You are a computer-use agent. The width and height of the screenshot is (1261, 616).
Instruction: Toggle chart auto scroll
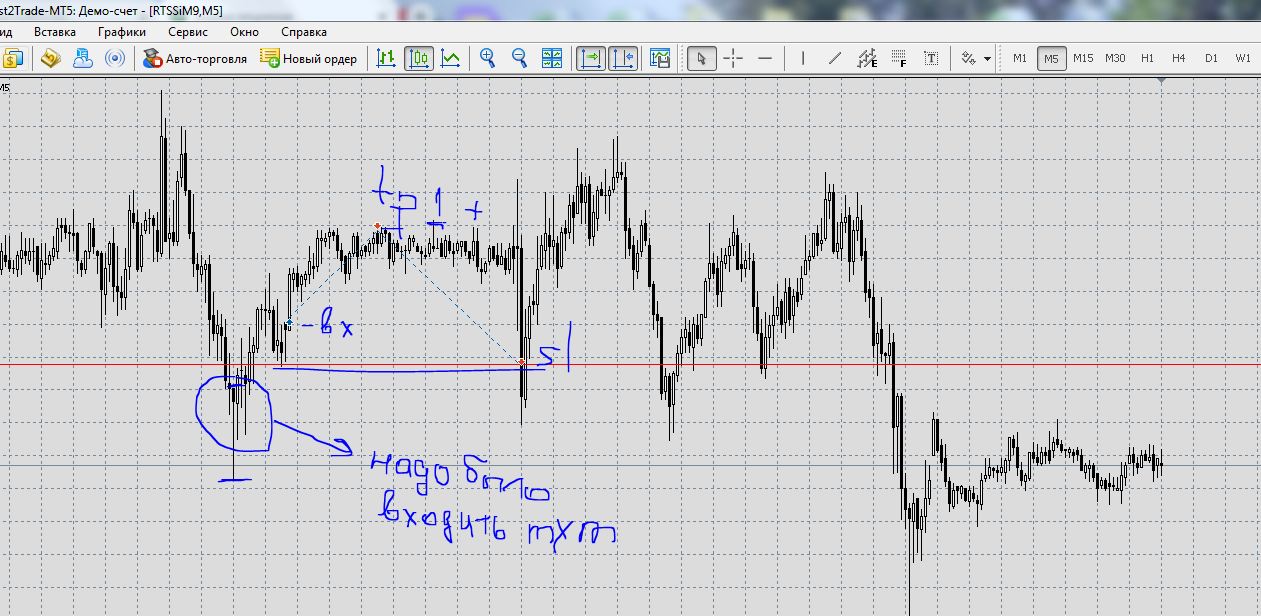[591, 58]
